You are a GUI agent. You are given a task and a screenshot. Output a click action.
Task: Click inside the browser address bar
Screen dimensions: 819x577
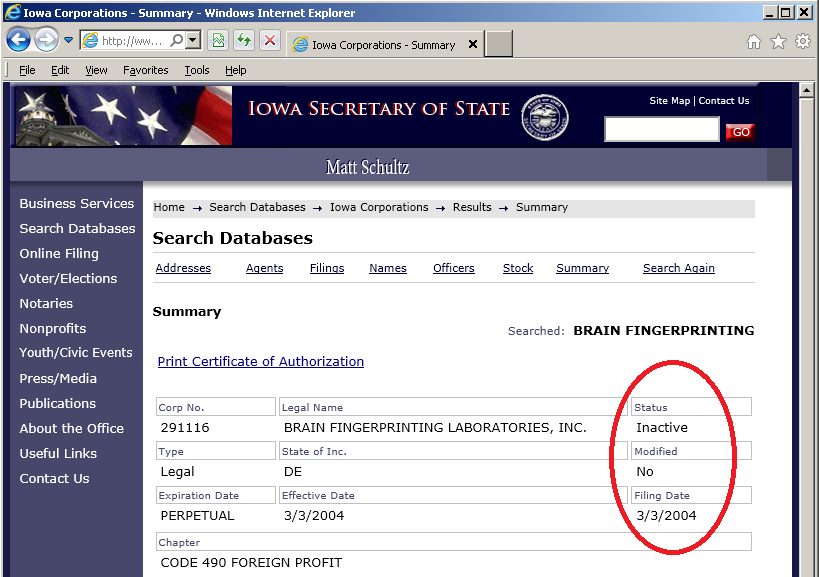(x=133, y=40)
